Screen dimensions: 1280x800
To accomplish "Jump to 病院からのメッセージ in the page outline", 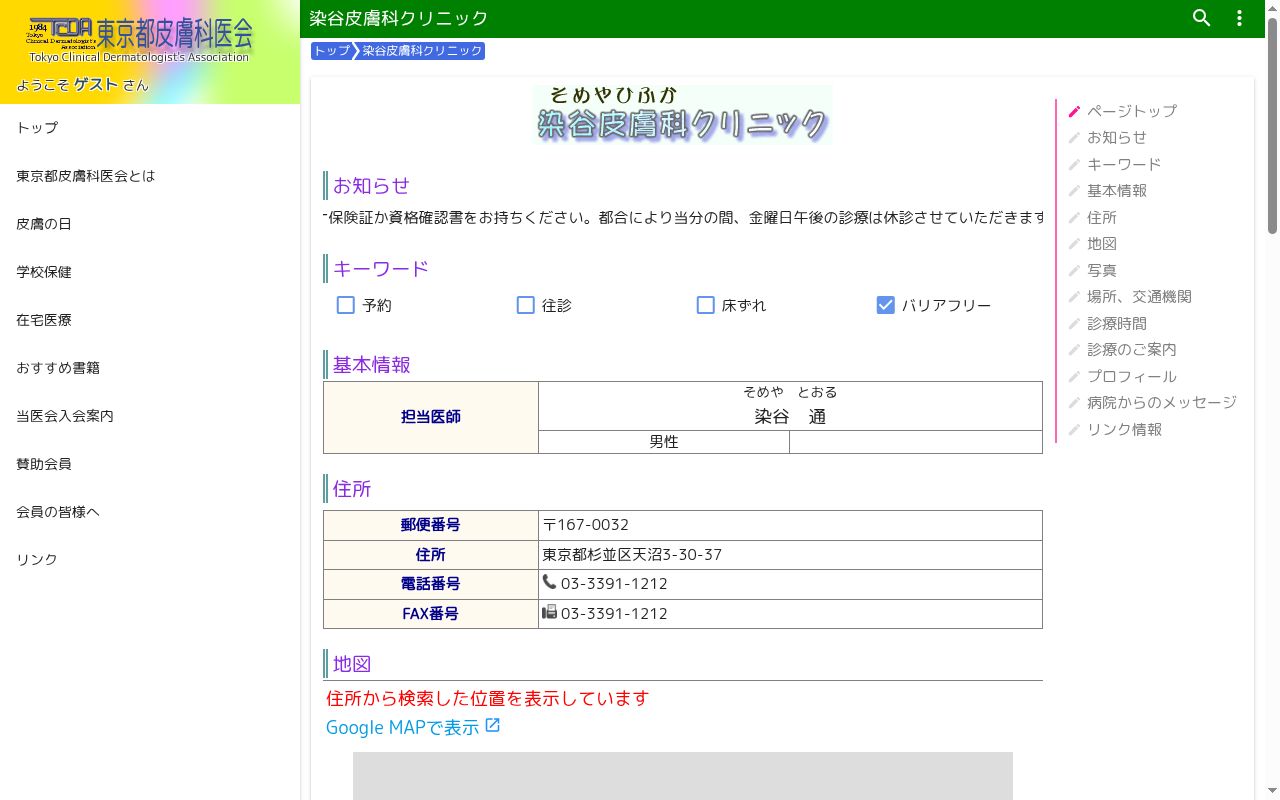I will (1162, 403).
